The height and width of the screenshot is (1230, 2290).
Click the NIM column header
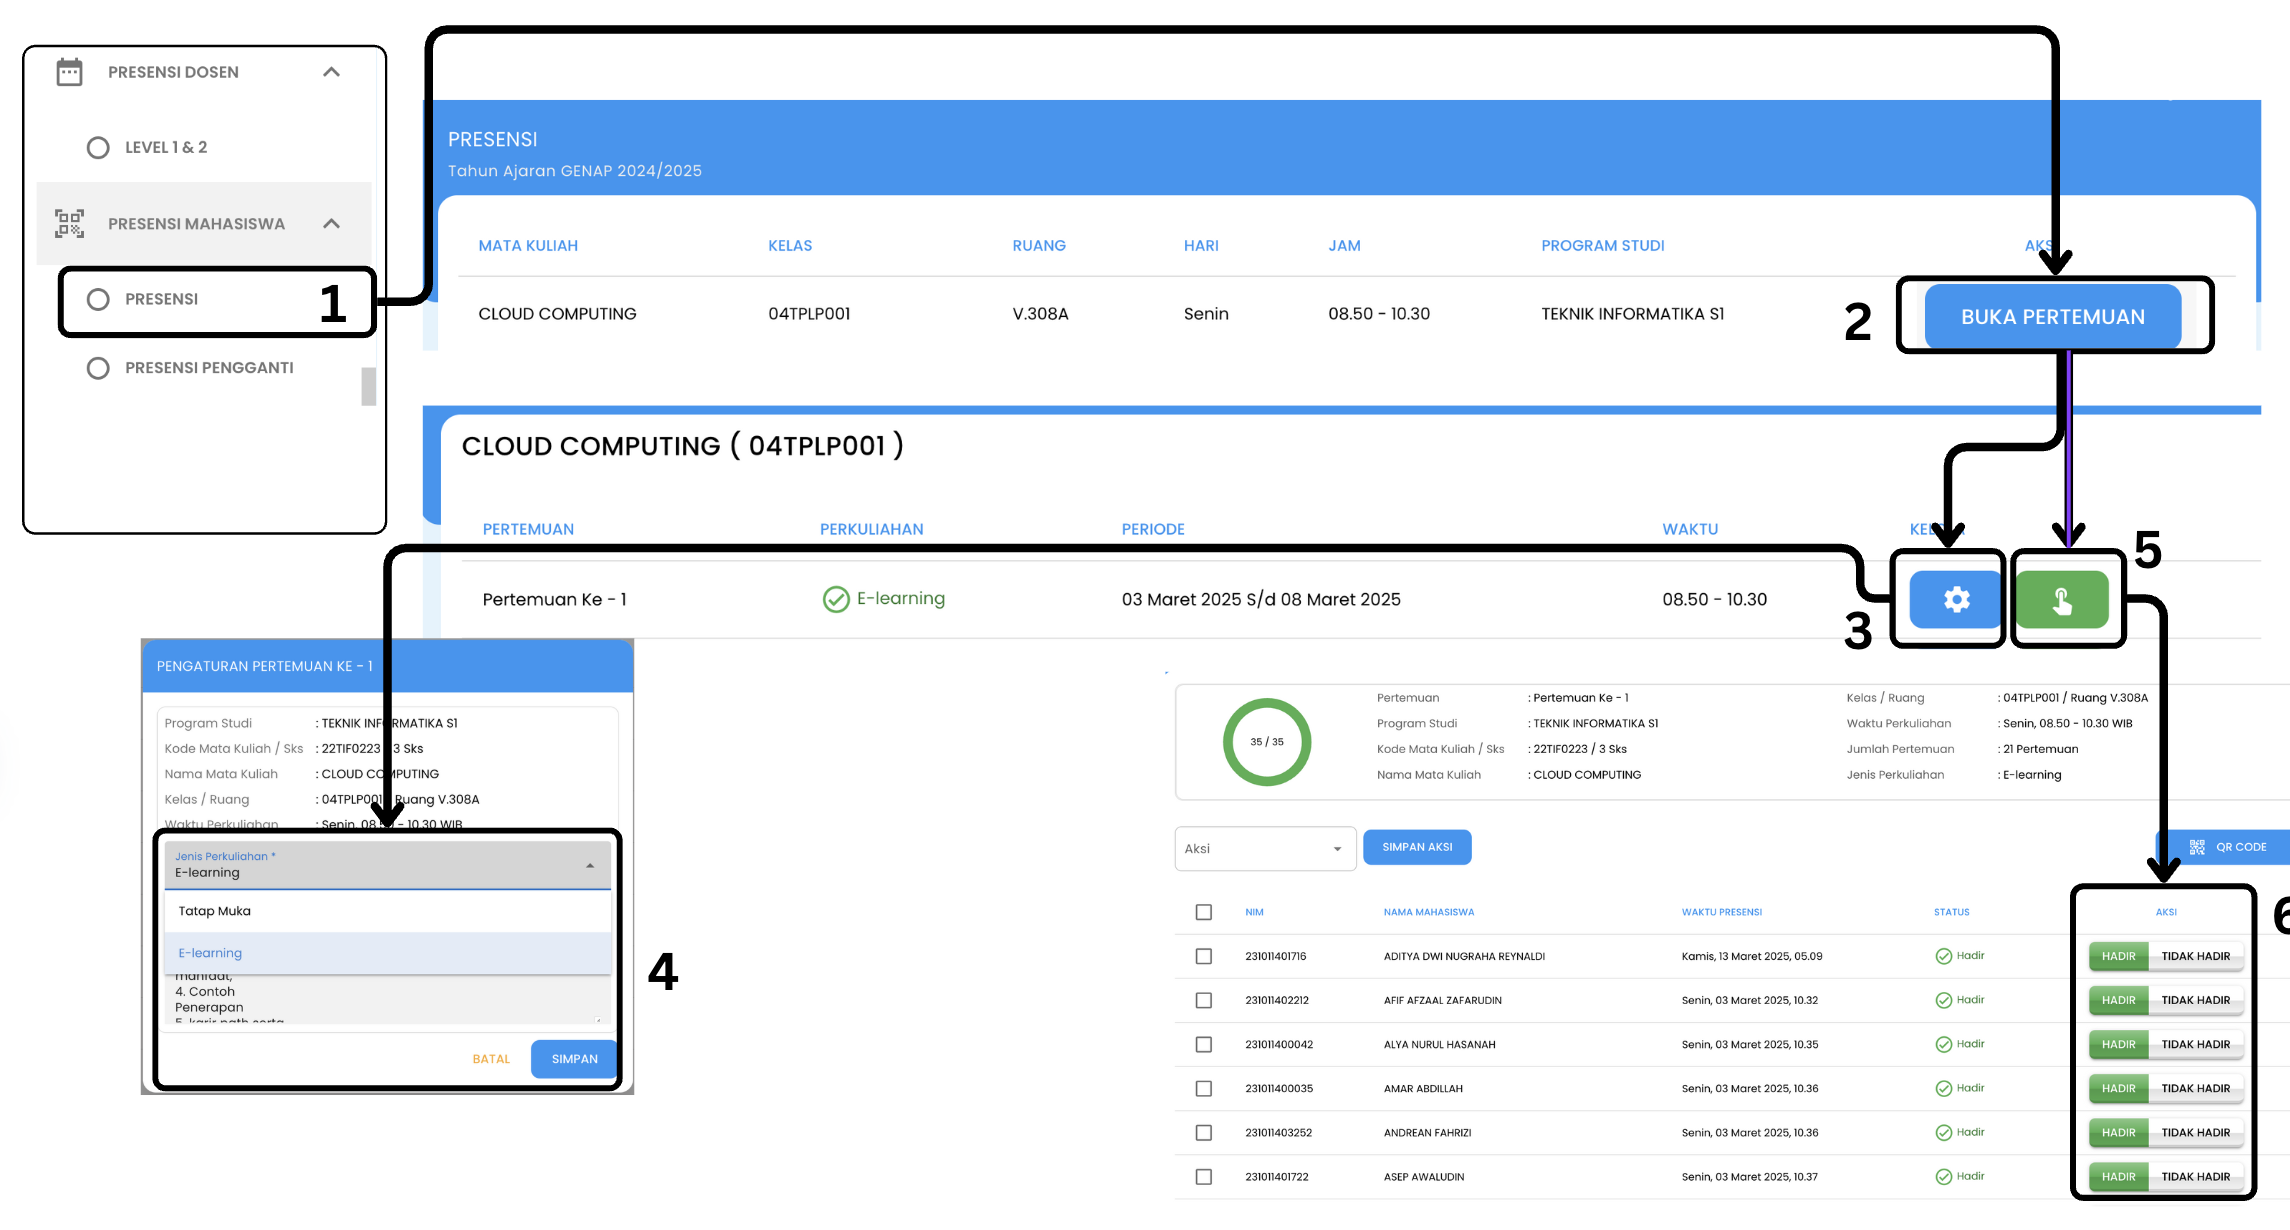click(x=1254, y=912)
